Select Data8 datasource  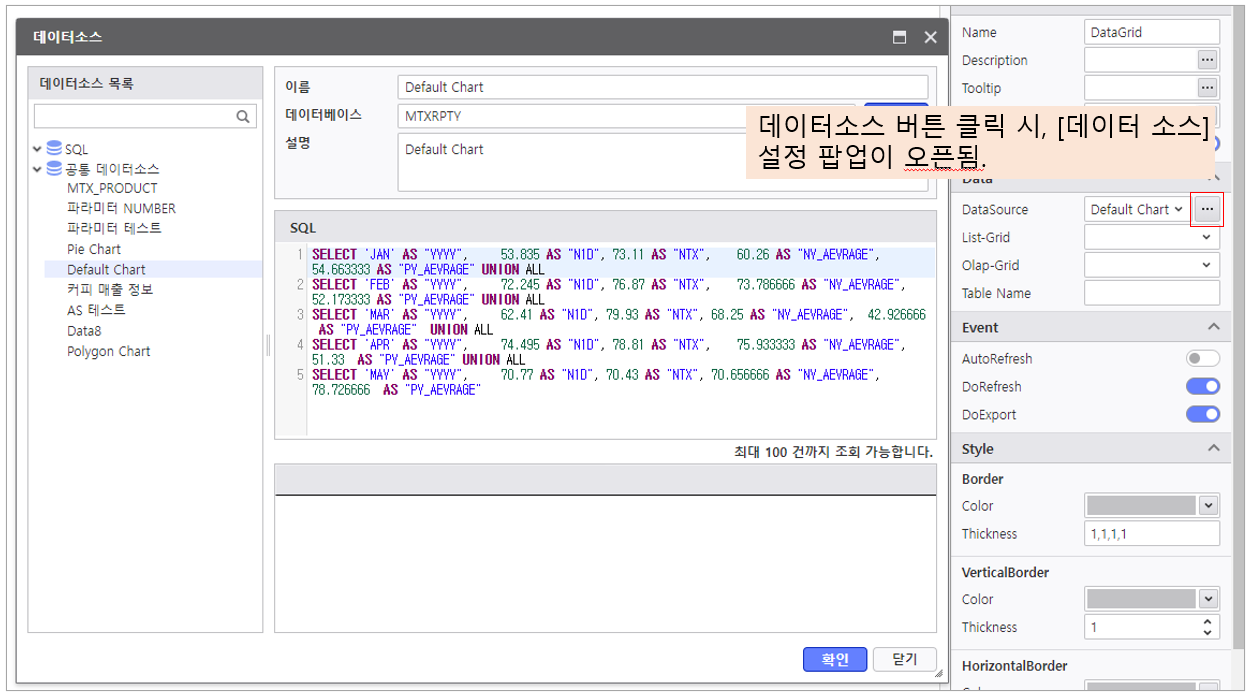point(84,330)
